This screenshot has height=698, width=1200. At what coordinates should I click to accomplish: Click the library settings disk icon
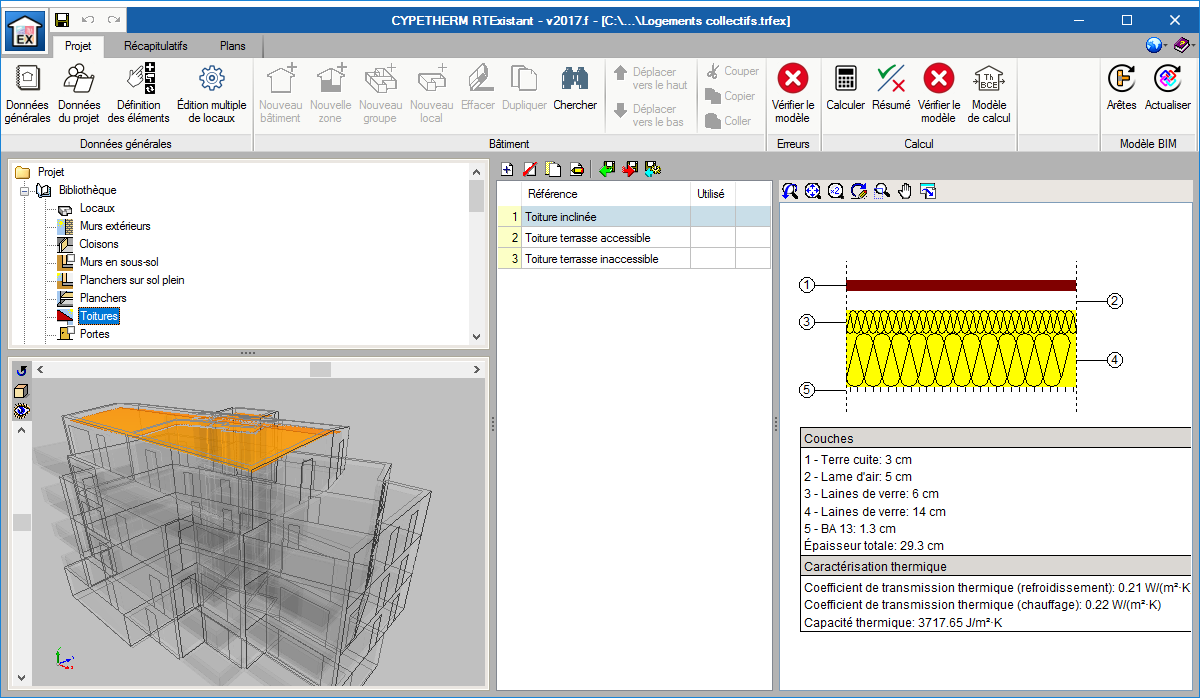[652, 169]
